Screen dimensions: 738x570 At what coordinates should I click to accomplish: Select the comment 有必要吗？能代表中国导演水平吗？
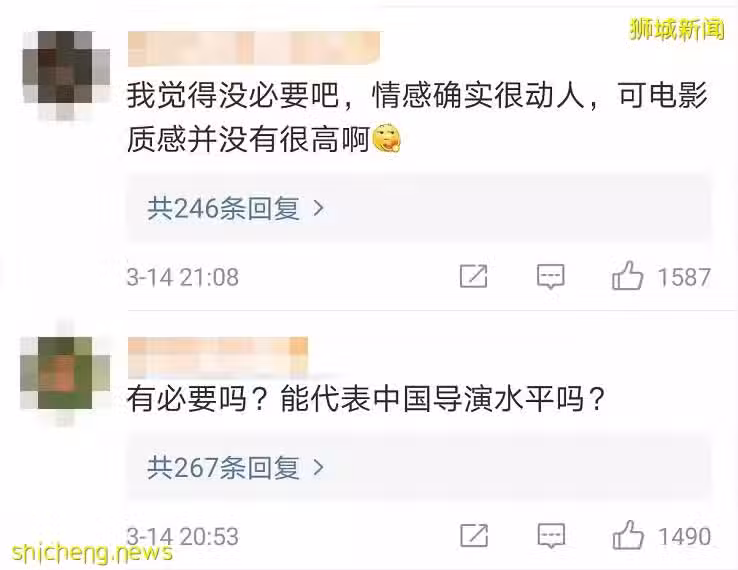366,399
